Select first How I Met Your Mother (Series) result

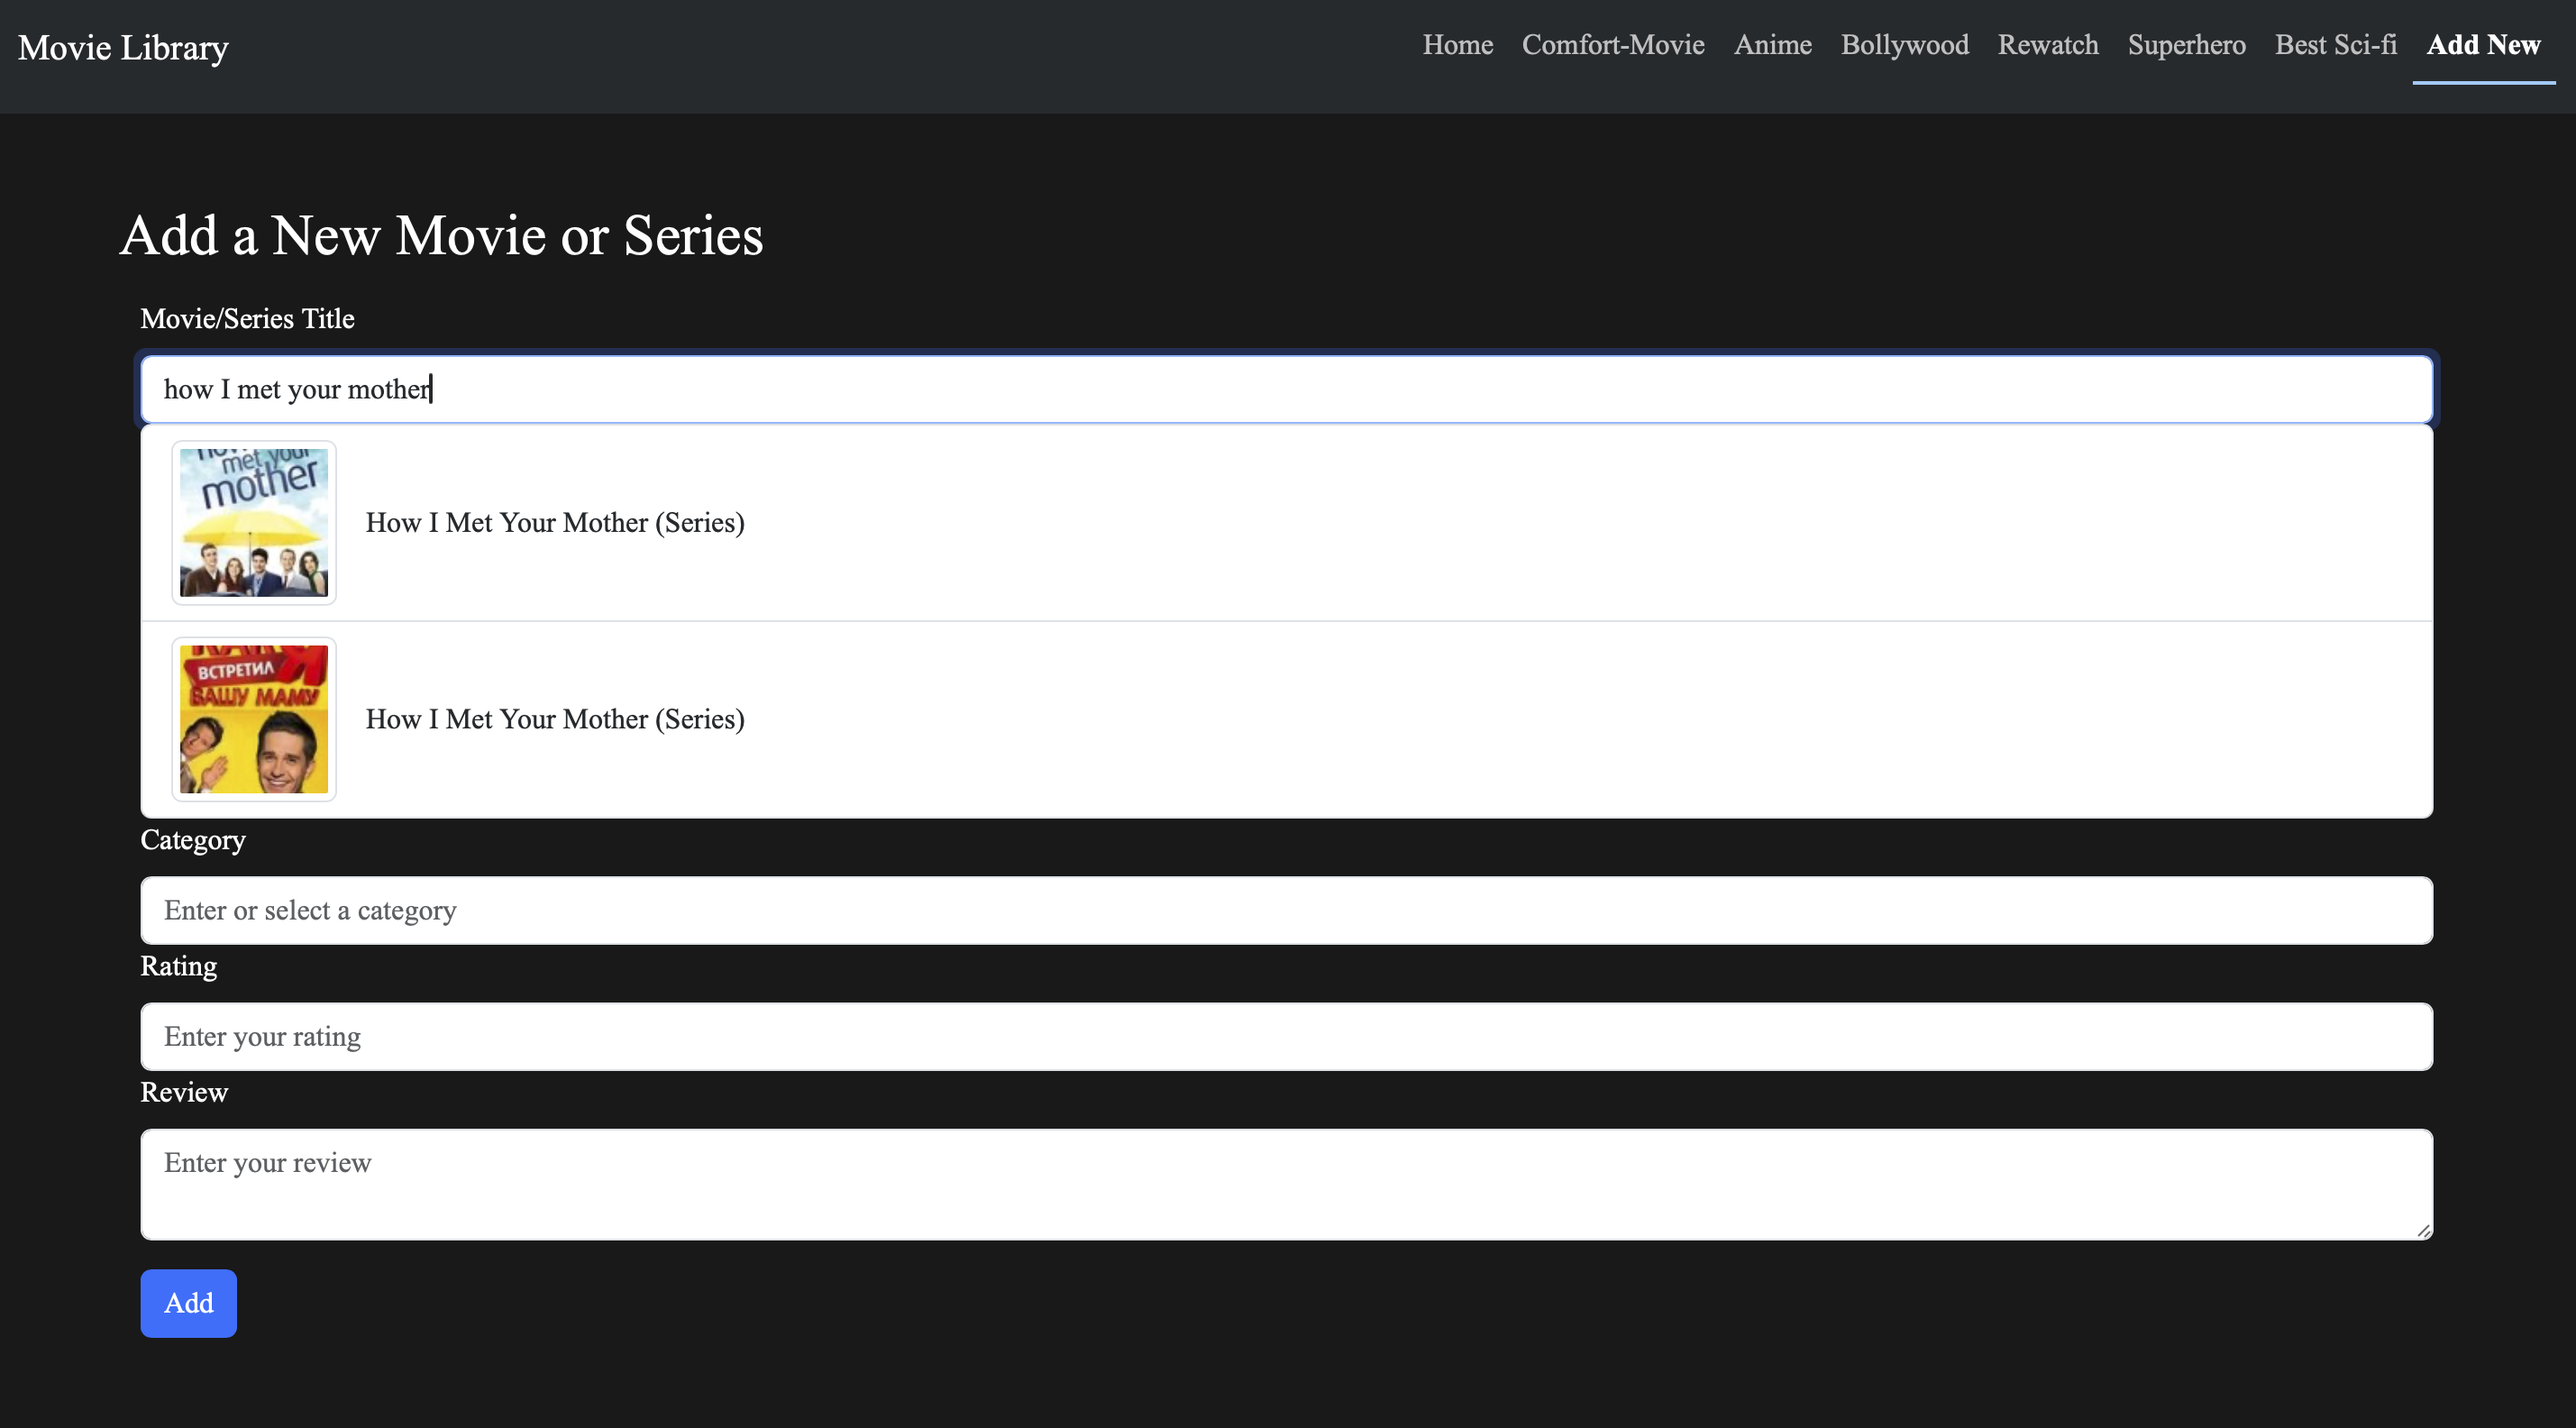(1286, 523)
